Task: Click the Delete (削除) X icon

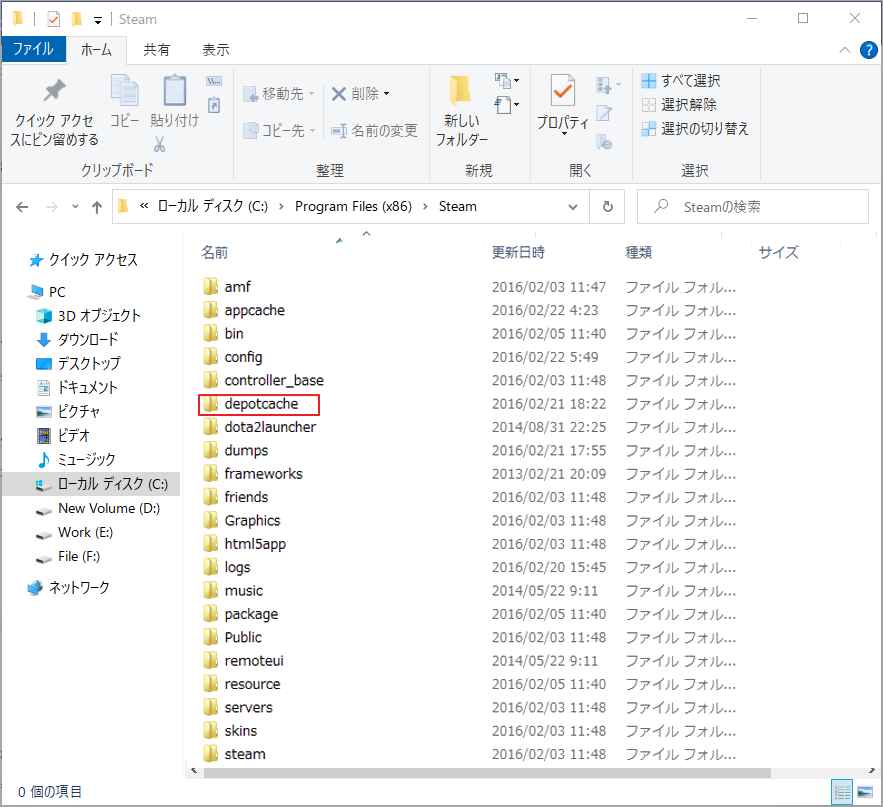Action: pyautogui.click(x=338, y=93)
